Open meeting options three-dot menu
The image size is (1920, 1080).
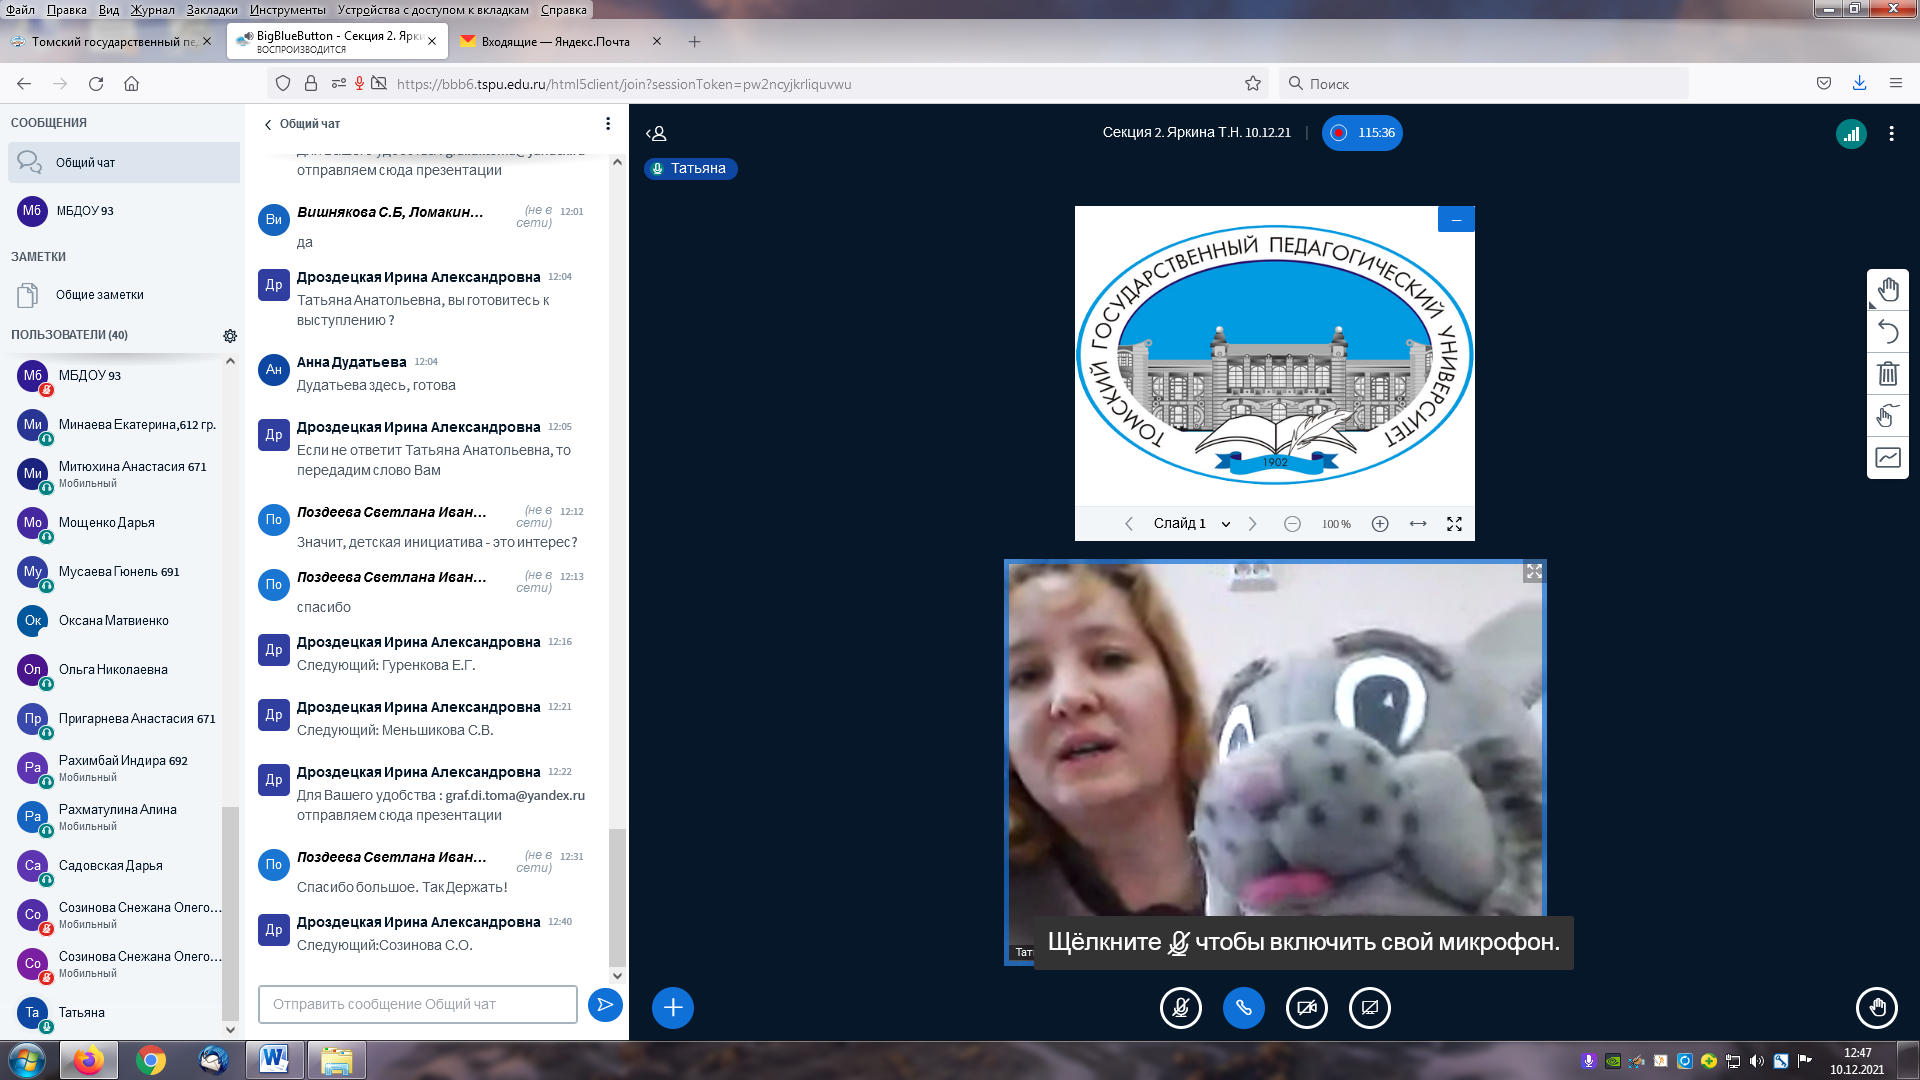[1891, 133]
